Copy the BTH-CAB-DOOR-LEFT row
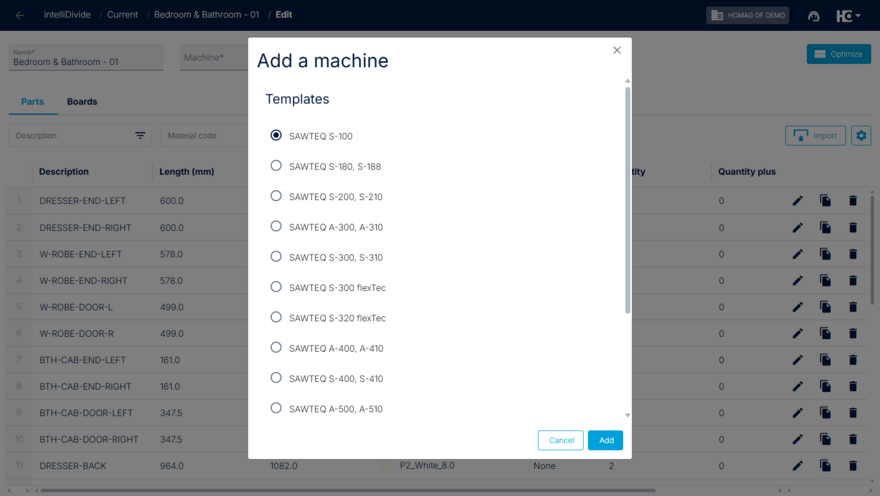Screen dimensions: 880x496 pyautogui.click(x=825, y=413)
